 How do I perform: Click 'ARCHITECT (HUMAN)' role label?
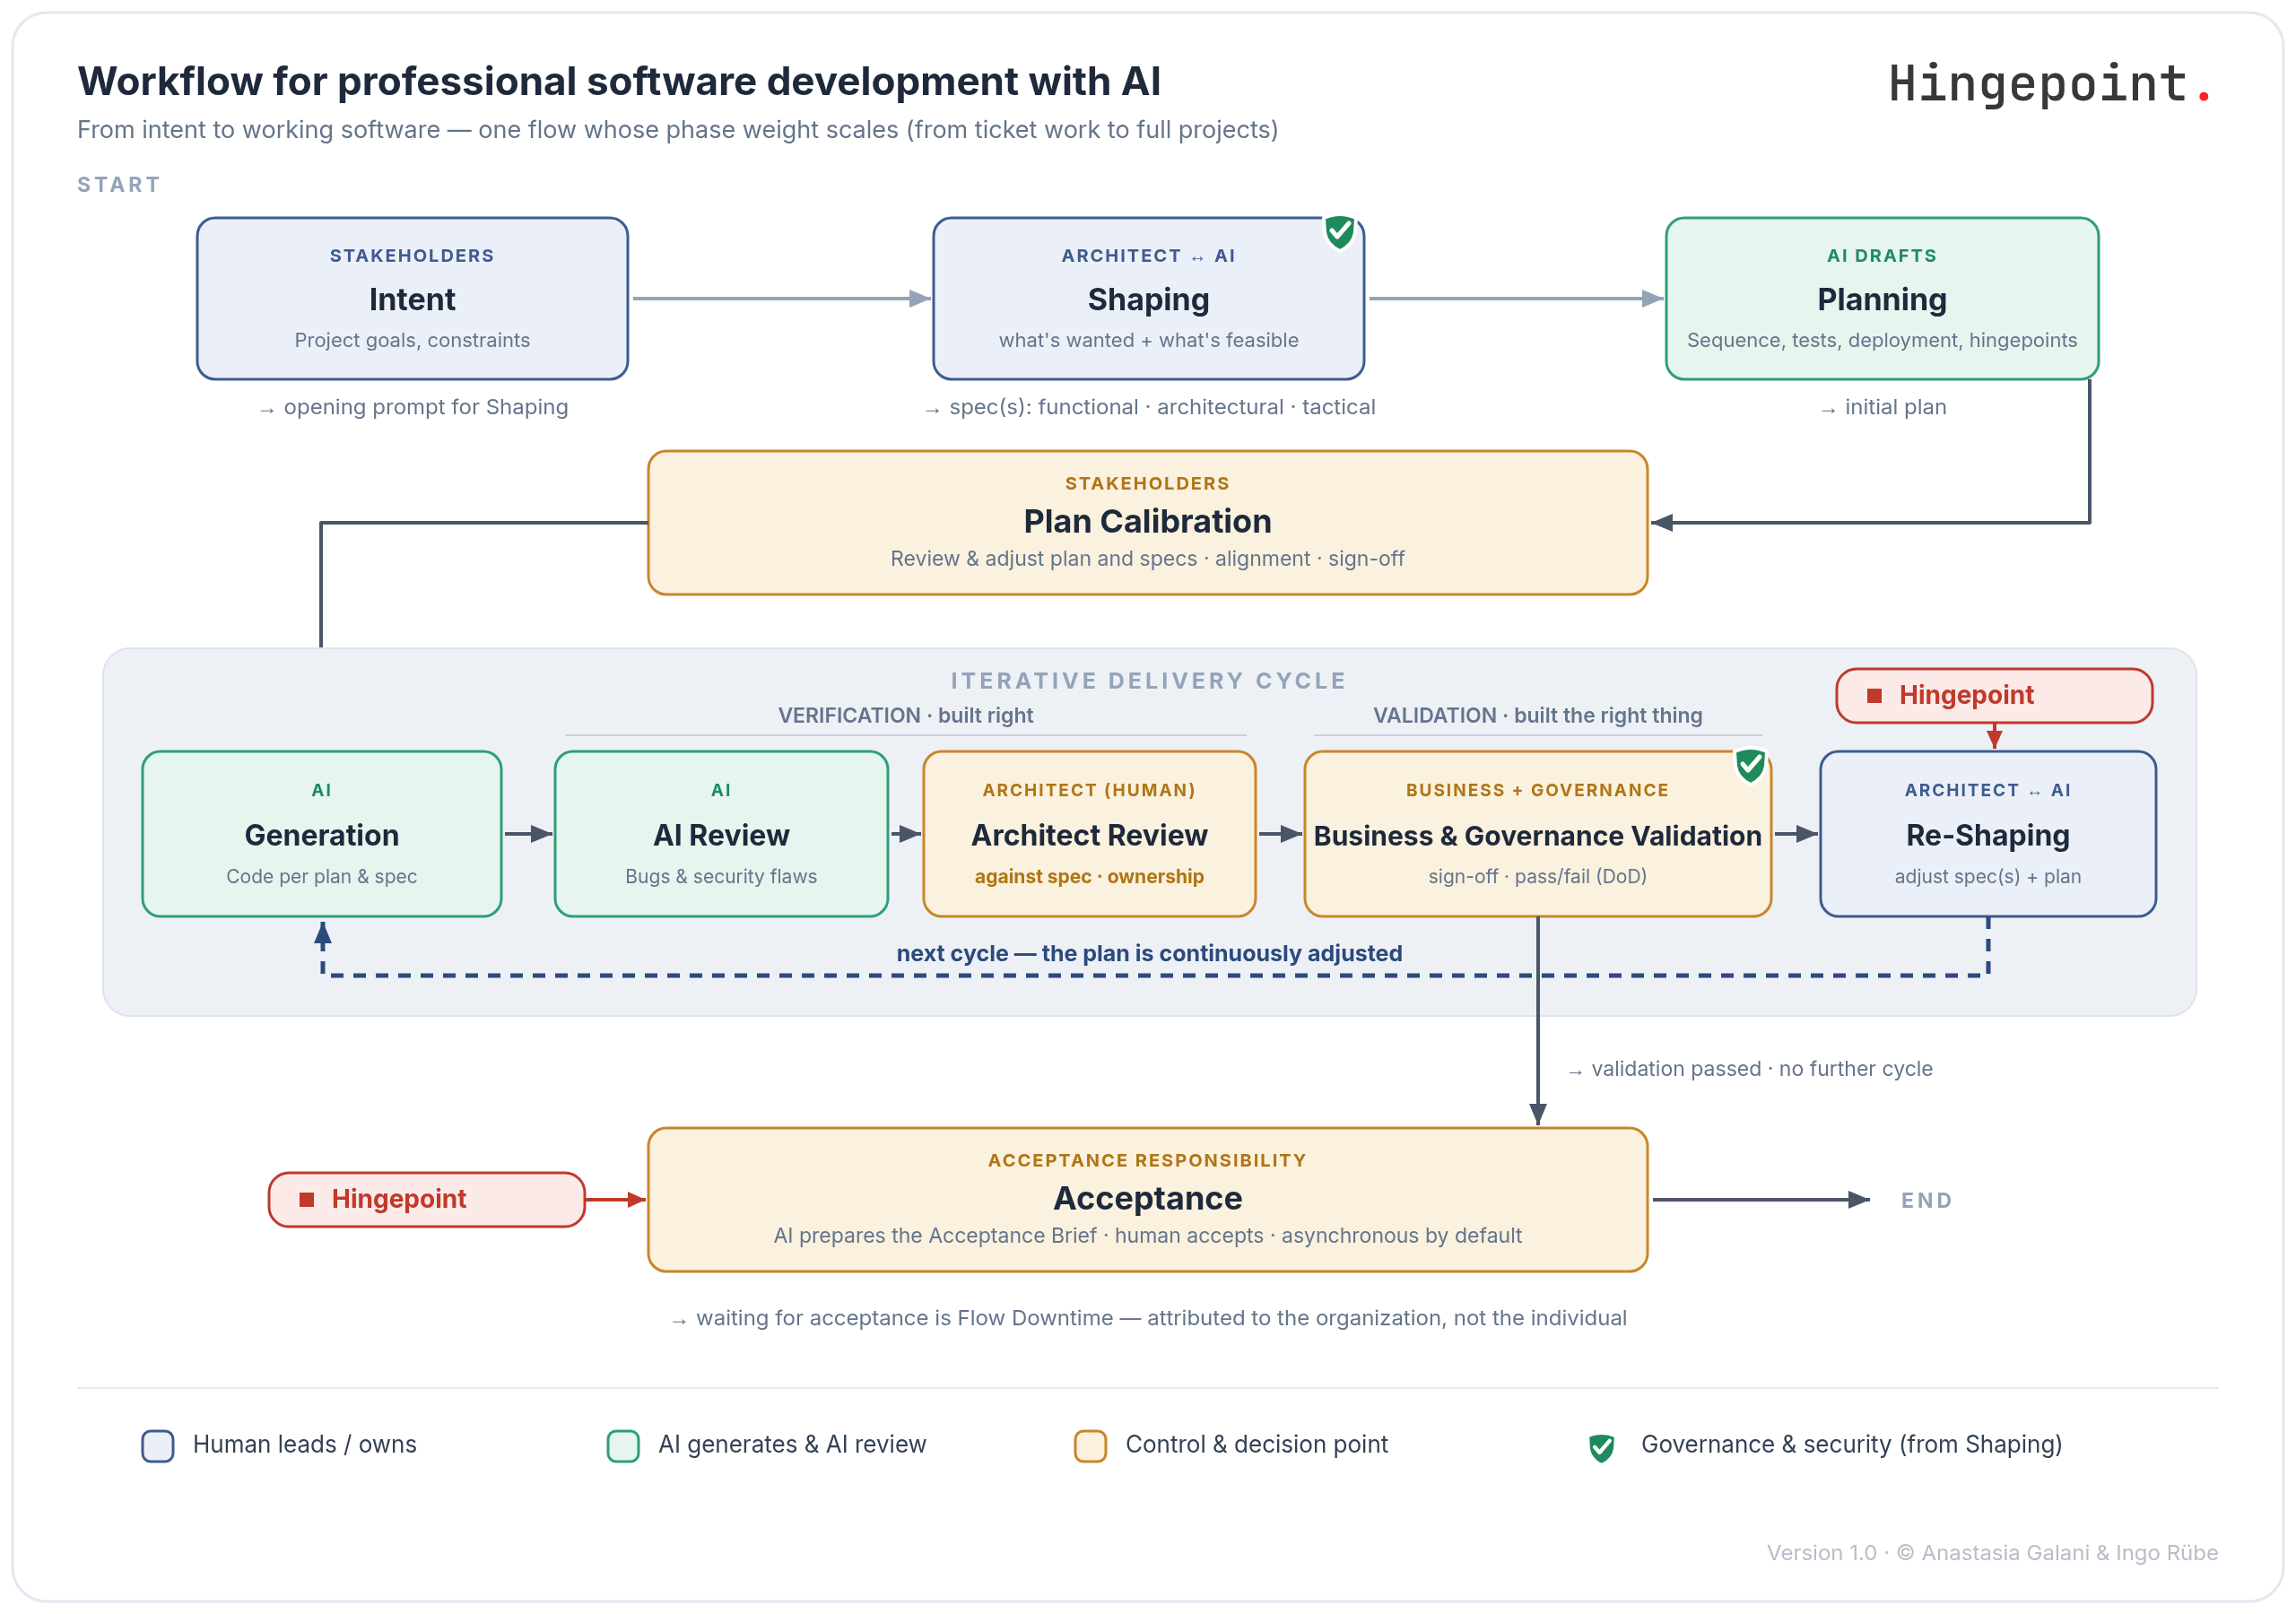(x=1089, y=791)
